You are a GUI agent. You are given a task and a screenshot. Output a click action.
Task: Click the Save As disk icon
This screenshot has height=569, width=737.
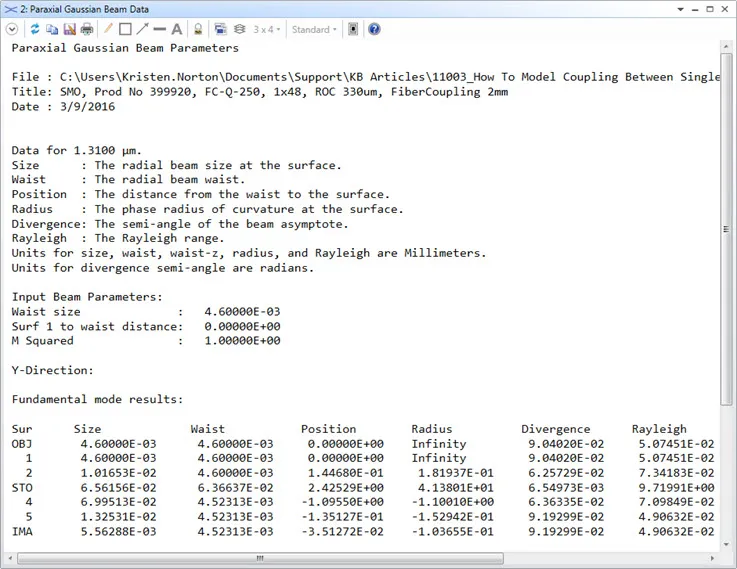pyautogui.click(x=69, y=30)
